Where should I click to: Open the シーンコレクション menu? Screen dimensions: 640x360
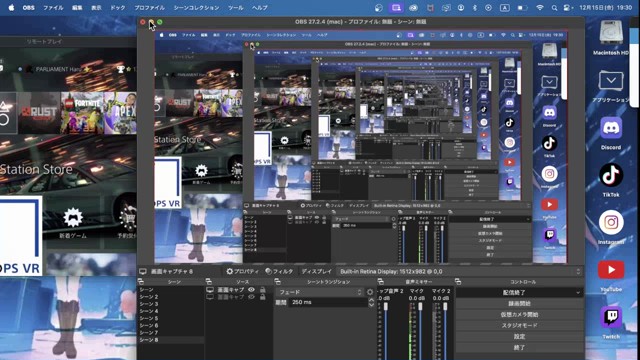click(x=196, y=8)
